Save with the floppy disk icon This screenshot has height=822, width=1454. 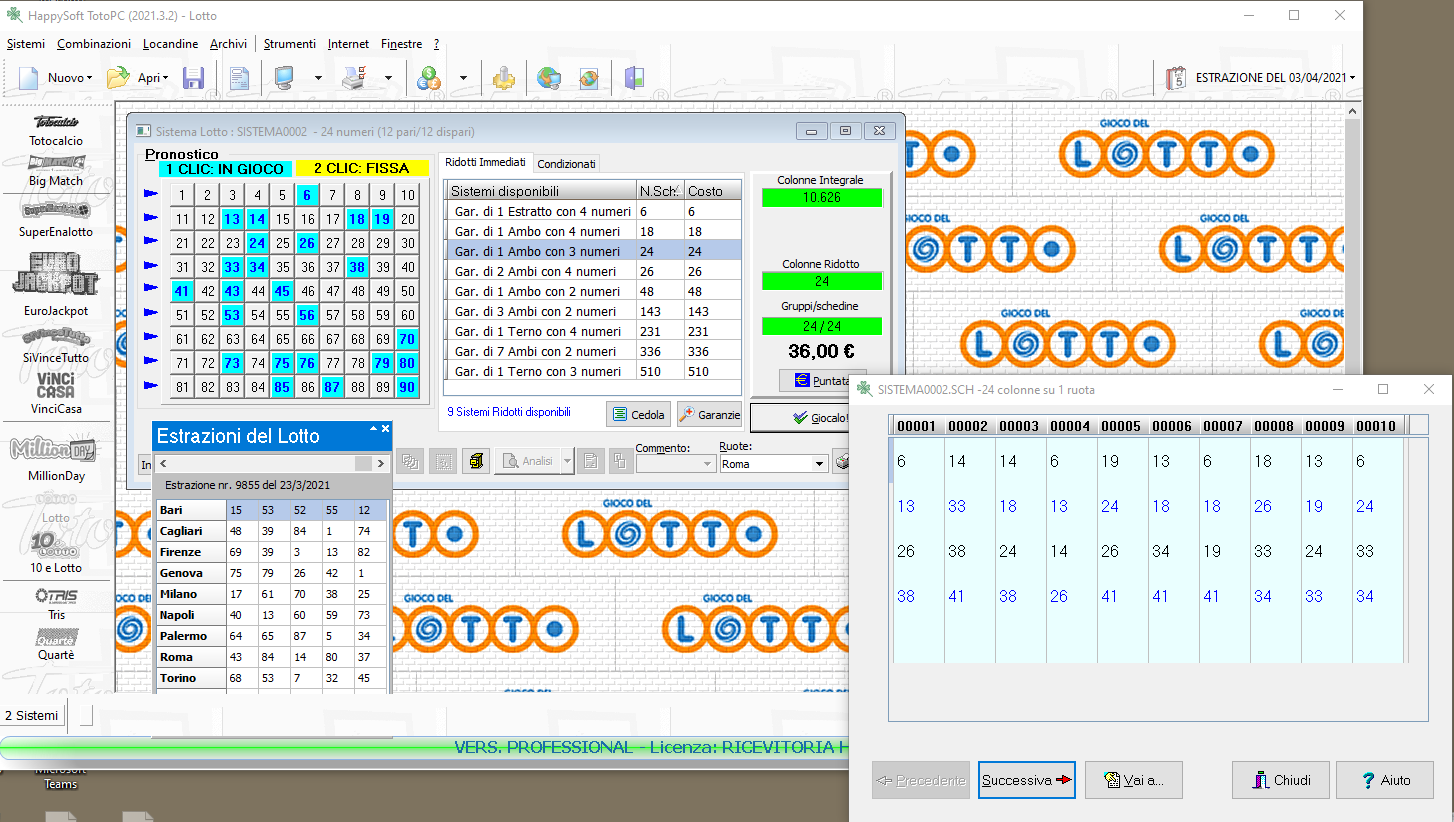[x=193, y=77]
